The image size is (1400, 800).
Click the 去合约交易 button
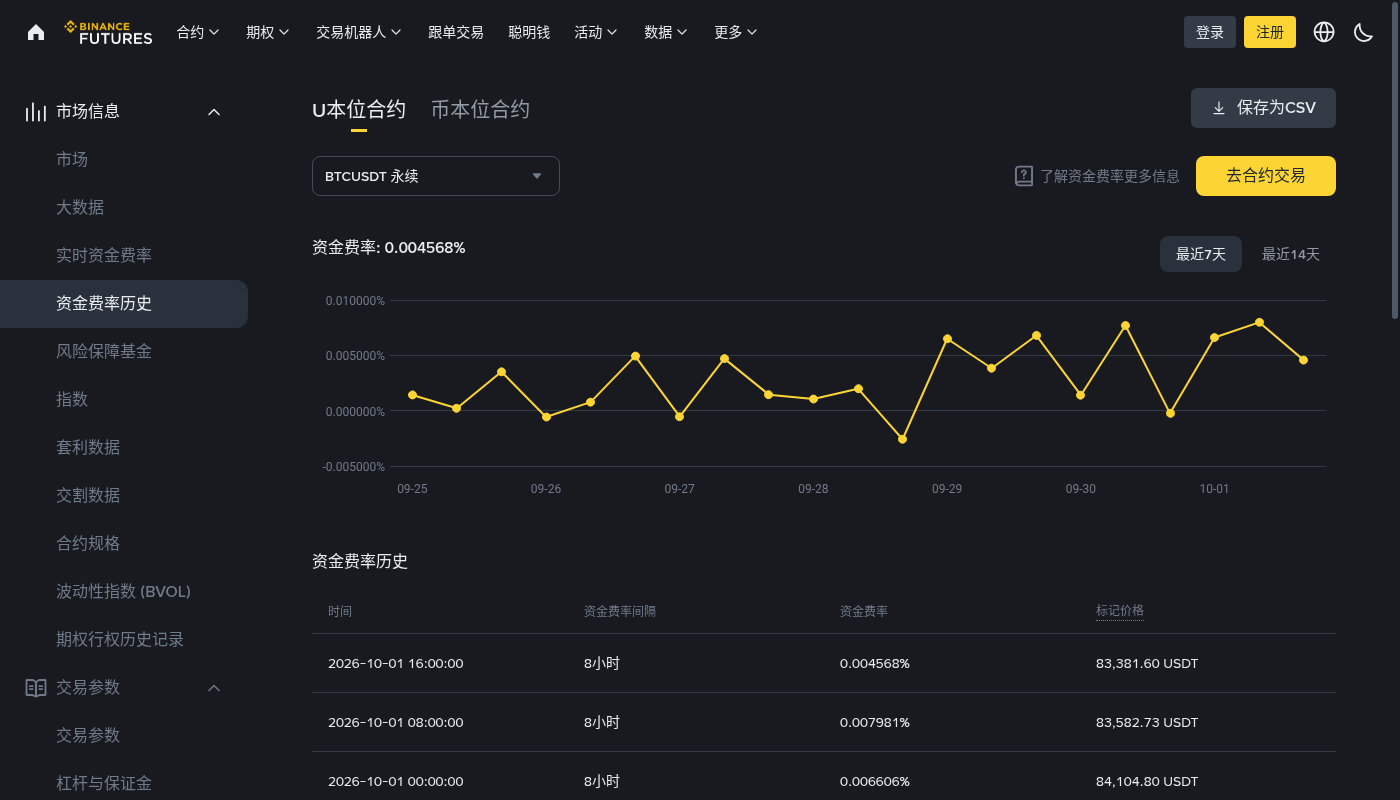point(1266,176)
